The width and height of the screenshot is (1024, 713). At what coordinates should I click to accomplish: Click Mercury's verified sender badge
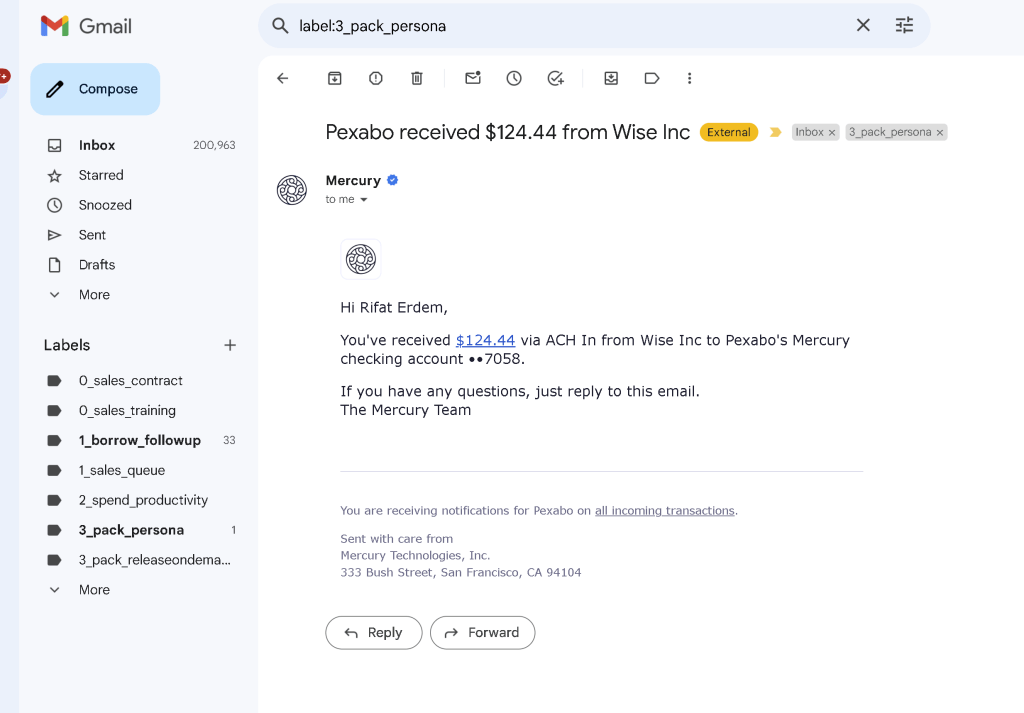pyautogui.click(x=392, y=180)
